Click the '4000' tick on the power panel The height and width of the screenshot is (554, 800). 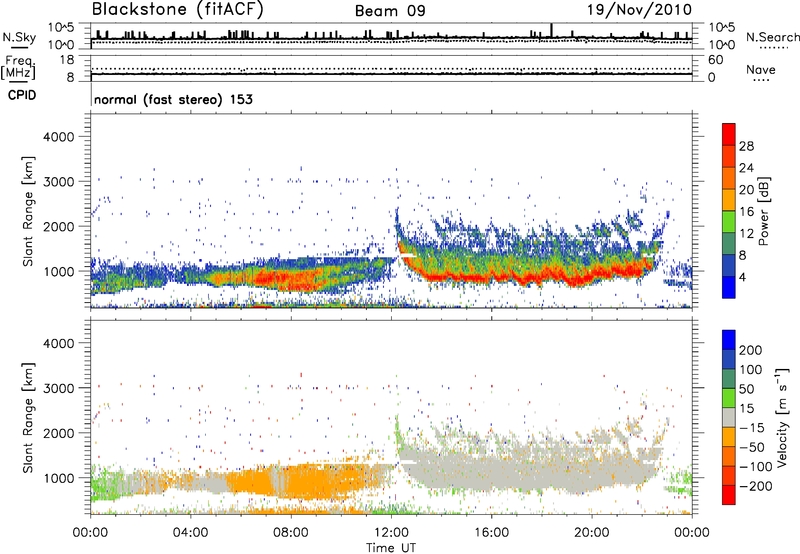point(58,137)
